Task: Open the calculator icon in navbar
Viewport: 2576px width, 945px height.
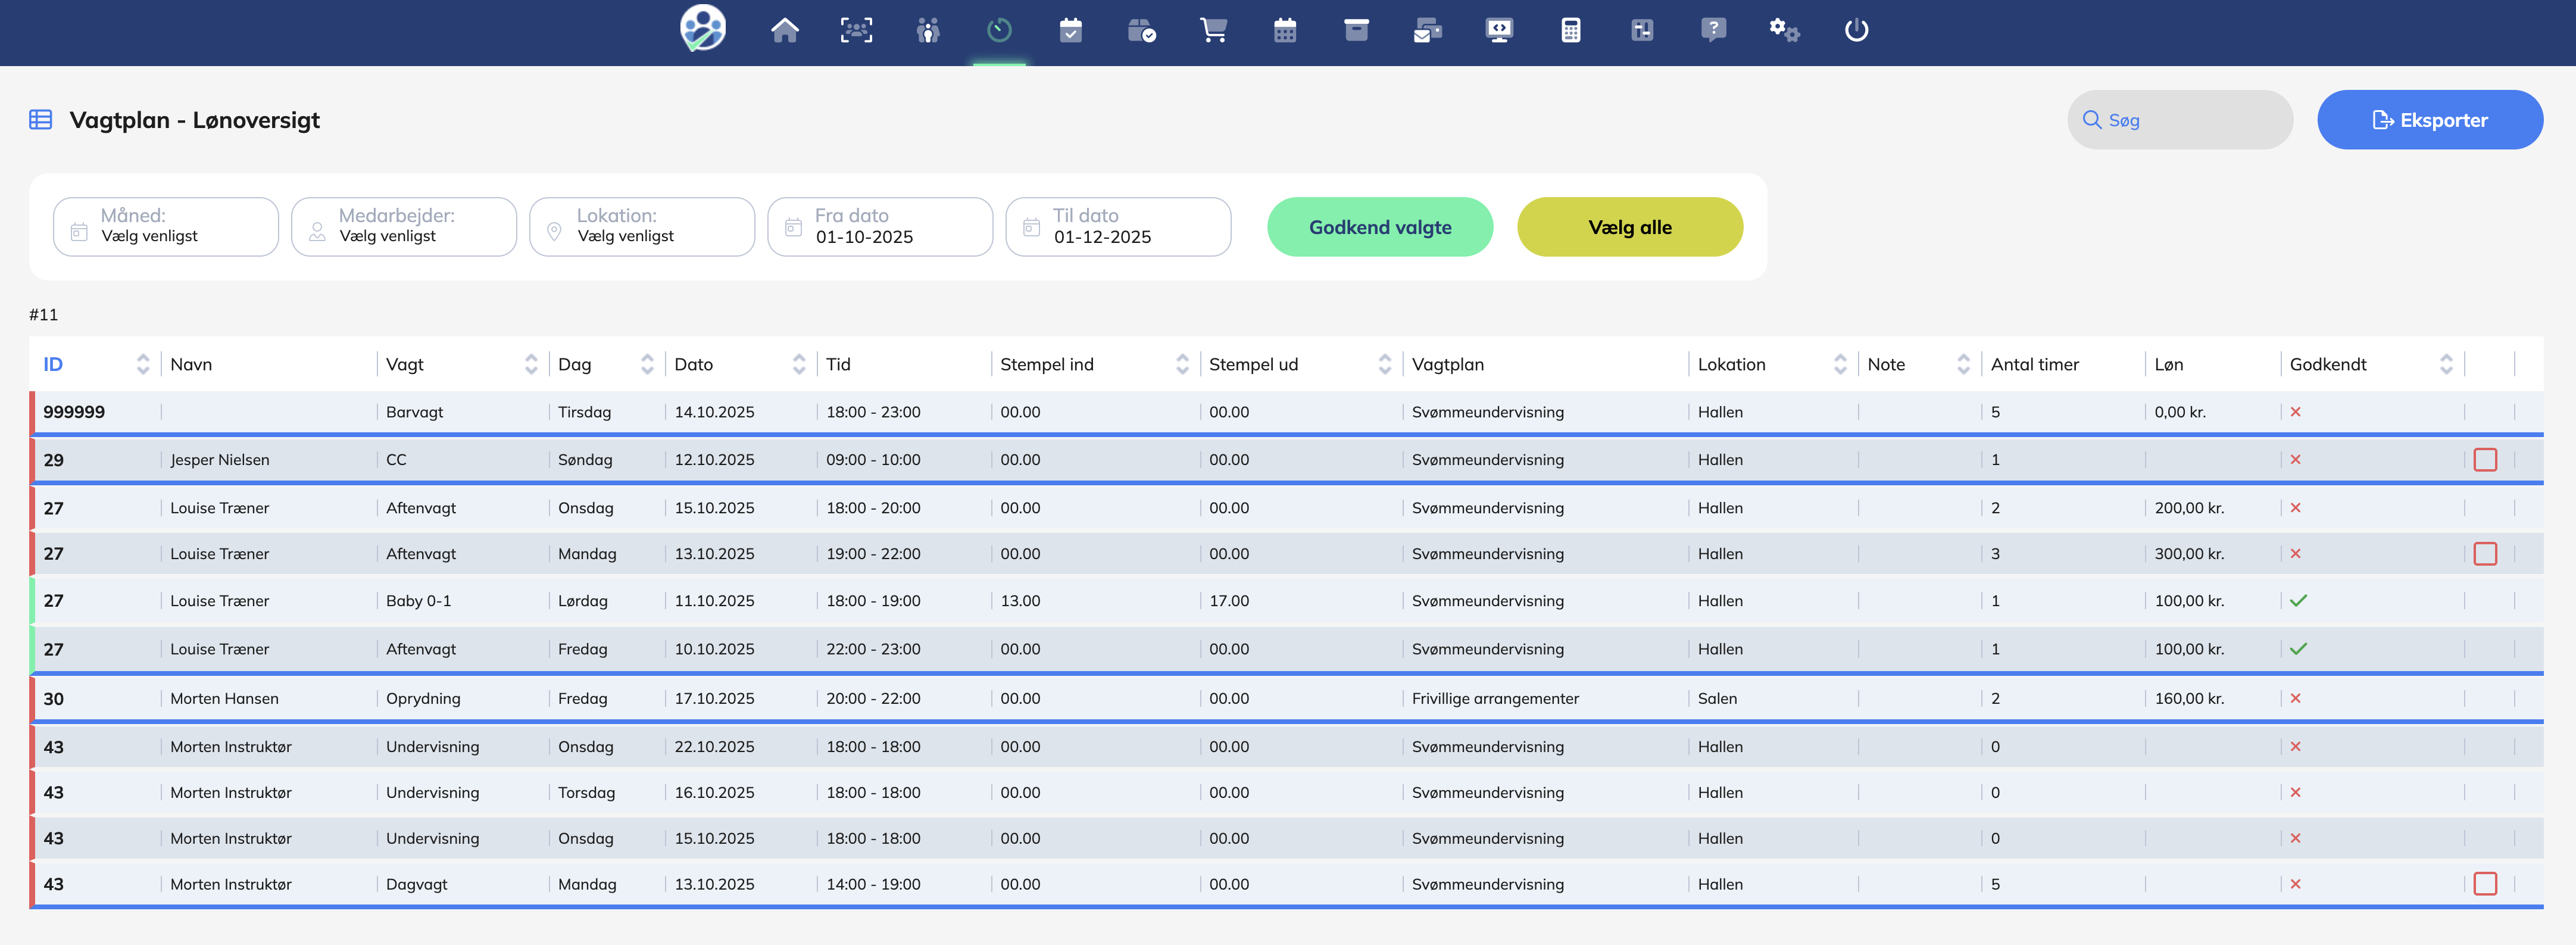Action: click(1570, 31)
